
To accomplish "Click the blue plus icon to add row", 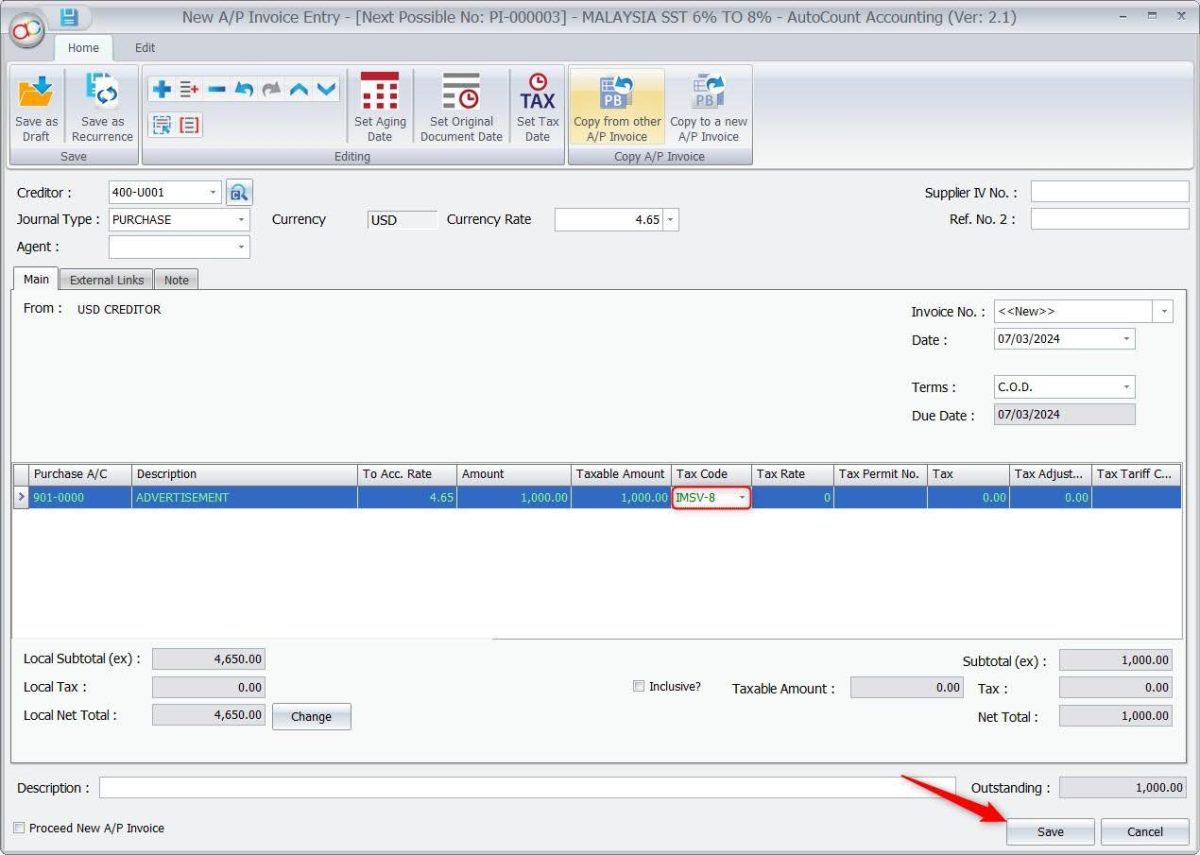I will [x=160, y=88].
